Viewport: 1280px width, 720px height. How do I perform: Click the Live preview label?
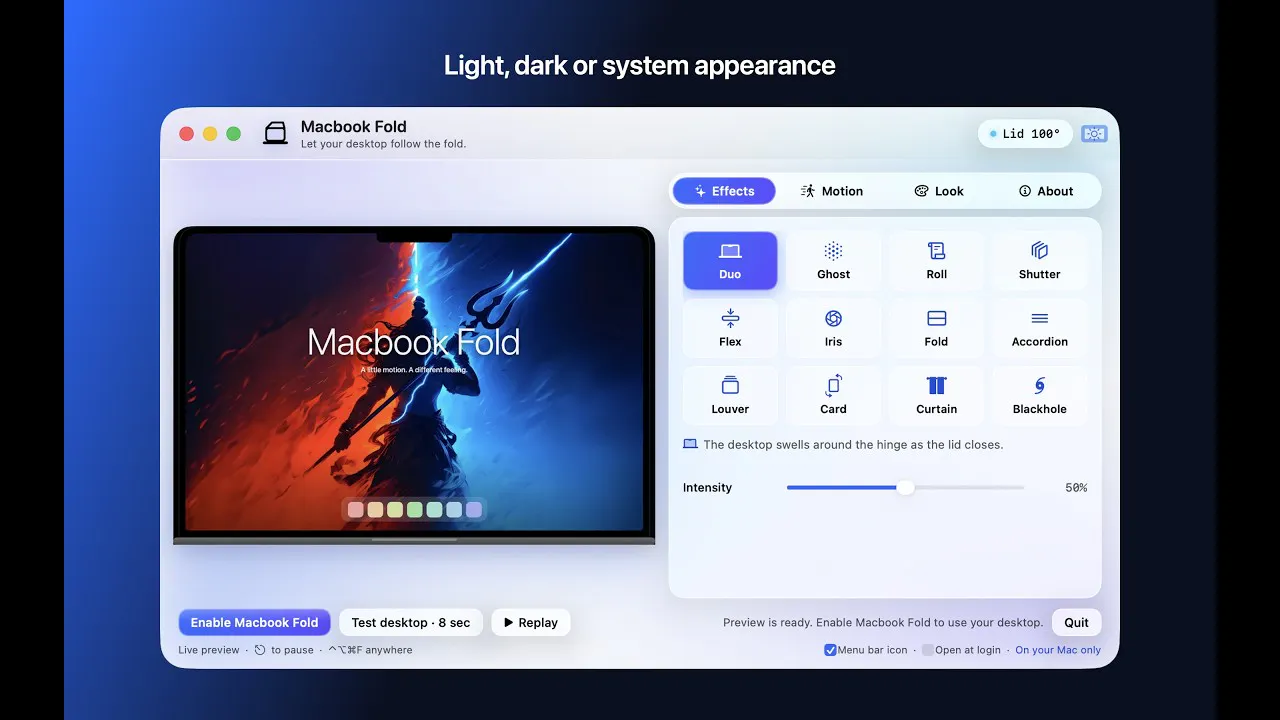[x=209, y=650]
